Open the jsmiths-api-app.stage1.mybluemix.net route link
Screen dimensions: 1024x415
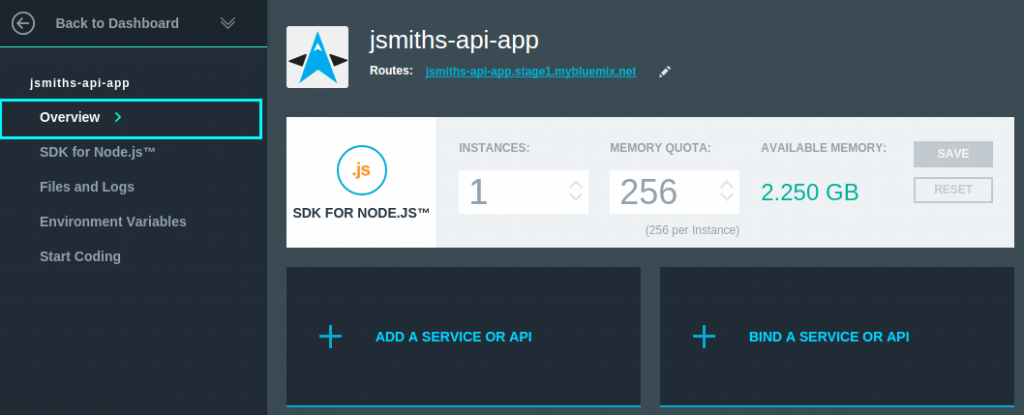tap(530, 72)
